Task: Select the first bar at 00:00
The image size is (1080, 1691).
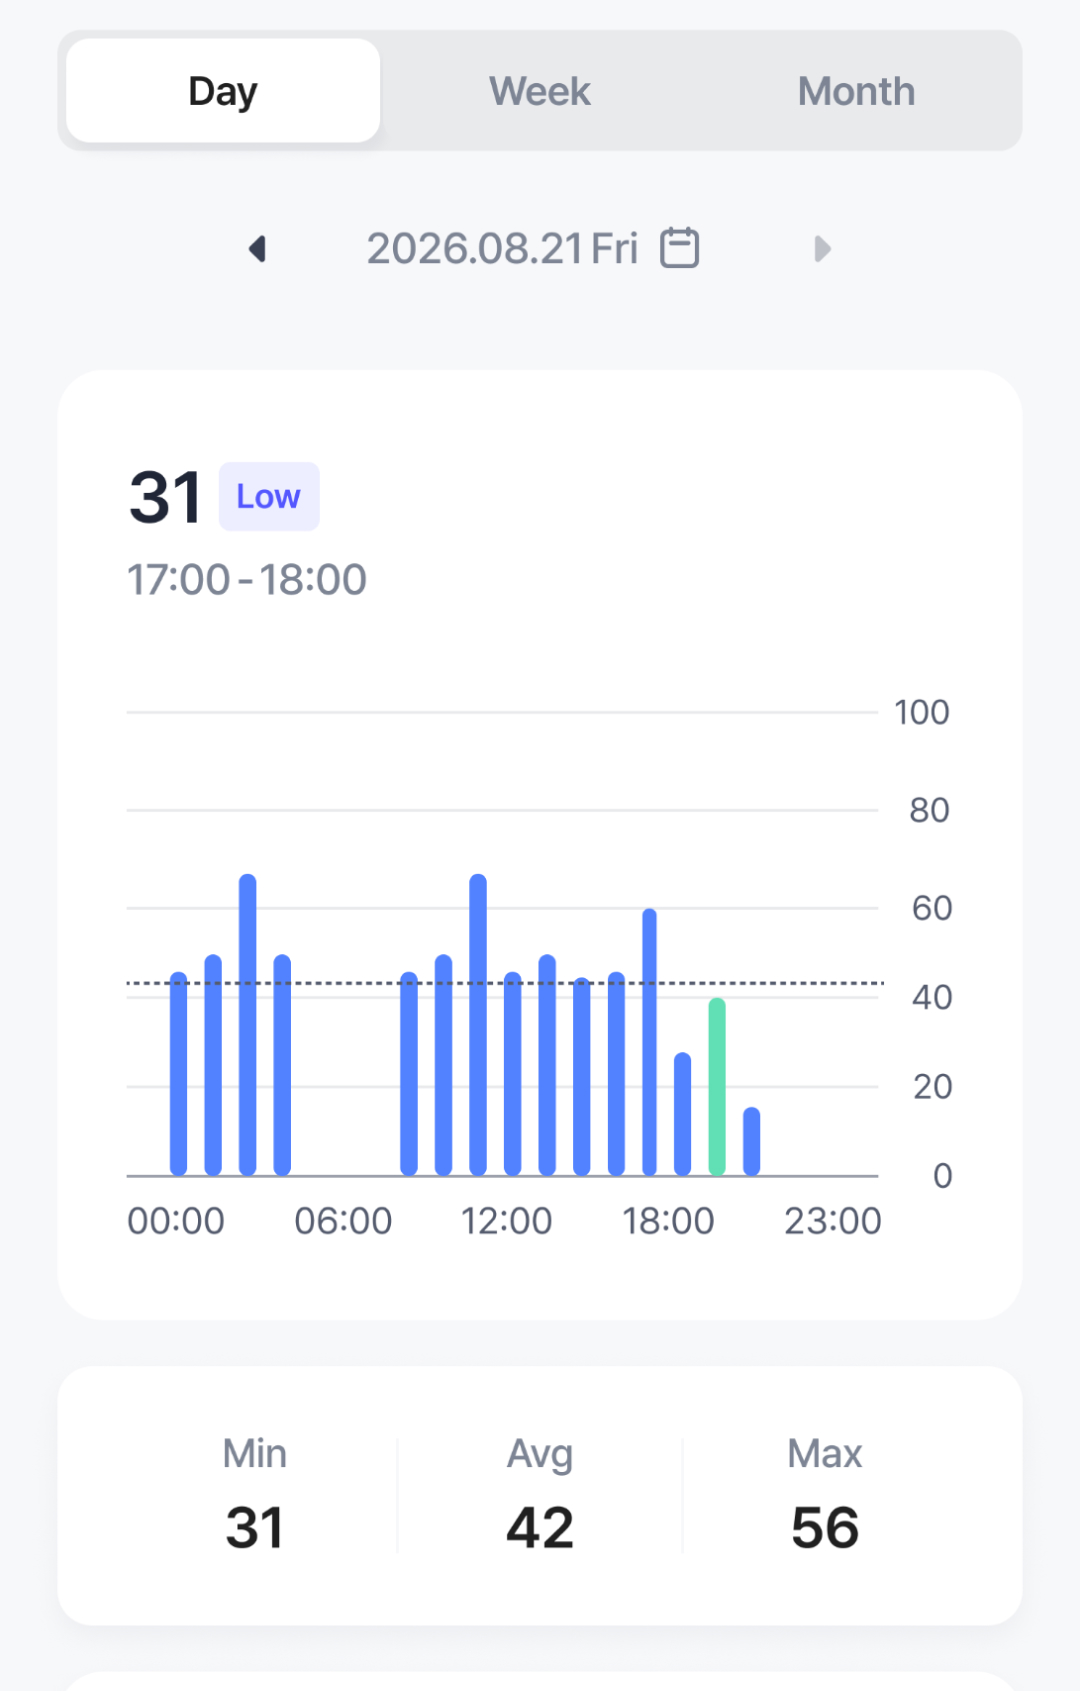Action: 179,1073
